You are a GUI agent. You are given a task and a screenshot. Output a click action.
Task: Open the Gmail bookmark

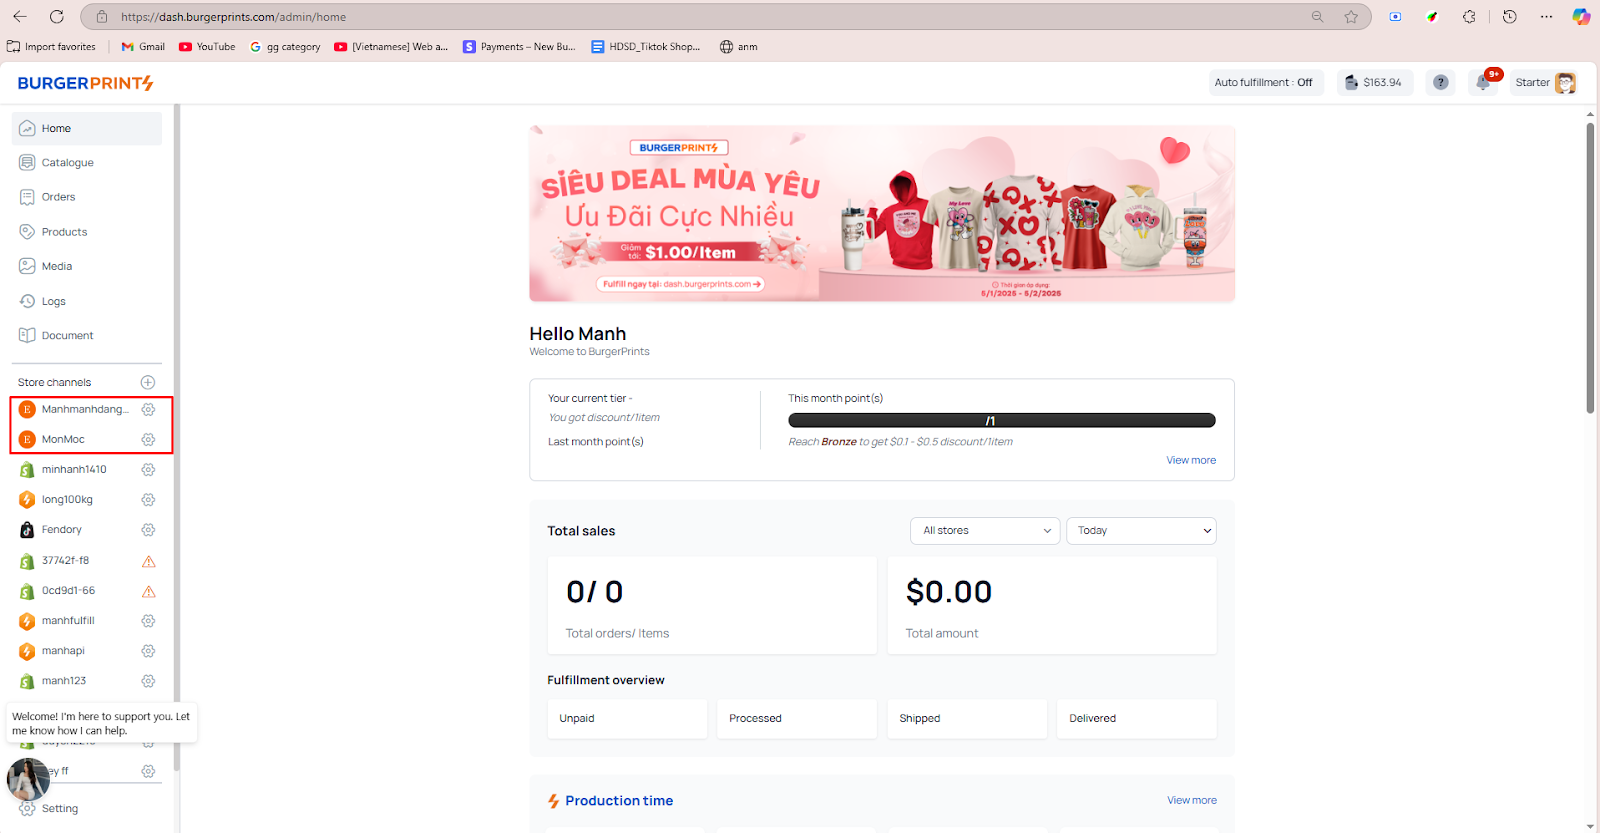[x=143, y=46]
